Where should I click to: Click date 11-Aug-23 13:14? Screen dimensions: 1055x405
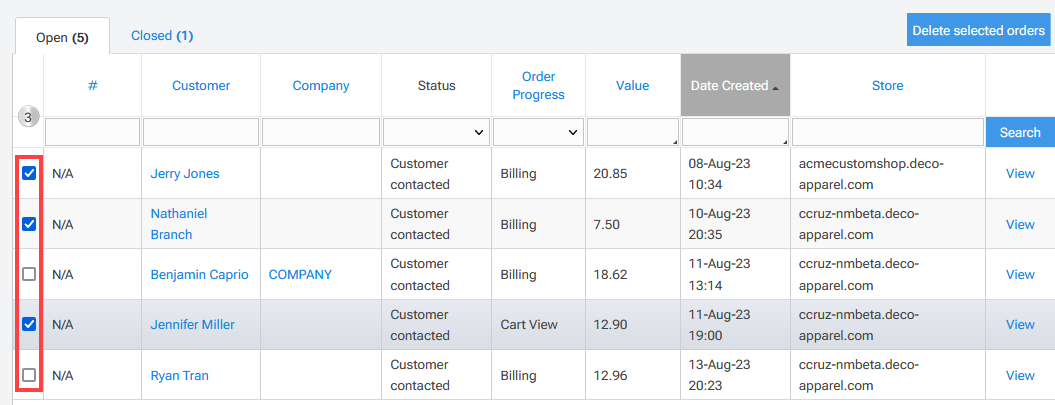pyautogui.click(x=719, y=274)
